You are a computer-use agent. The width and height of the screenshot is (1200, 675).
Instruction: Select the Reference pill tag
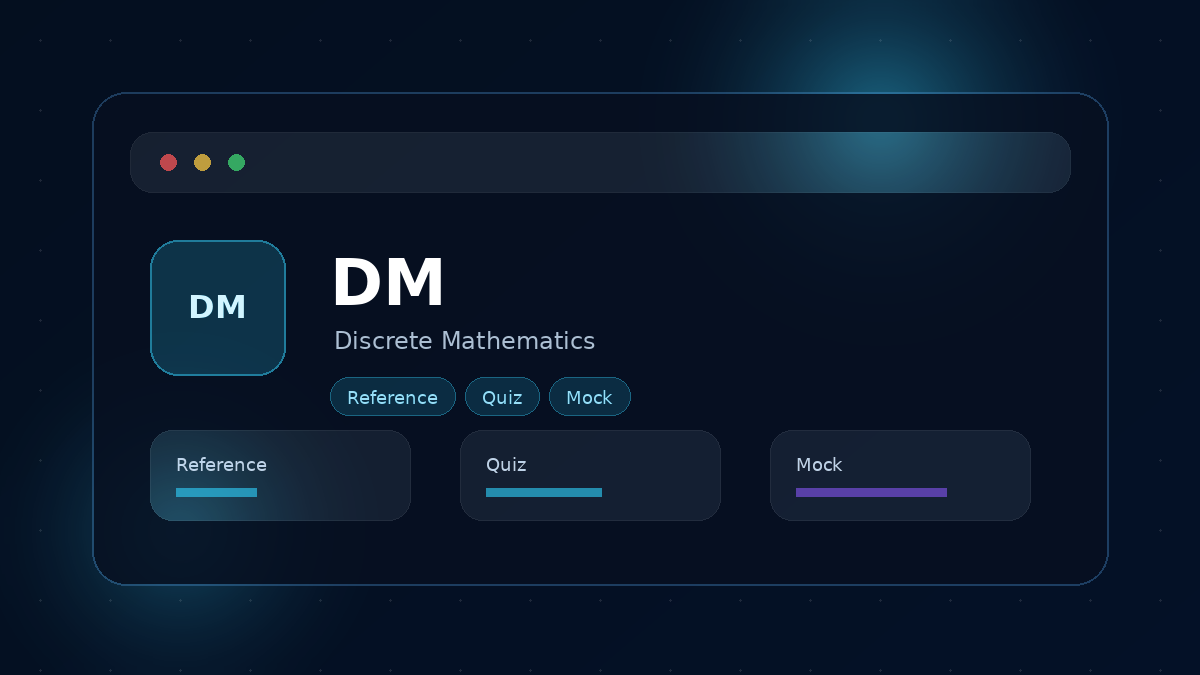tap(393, 397)
